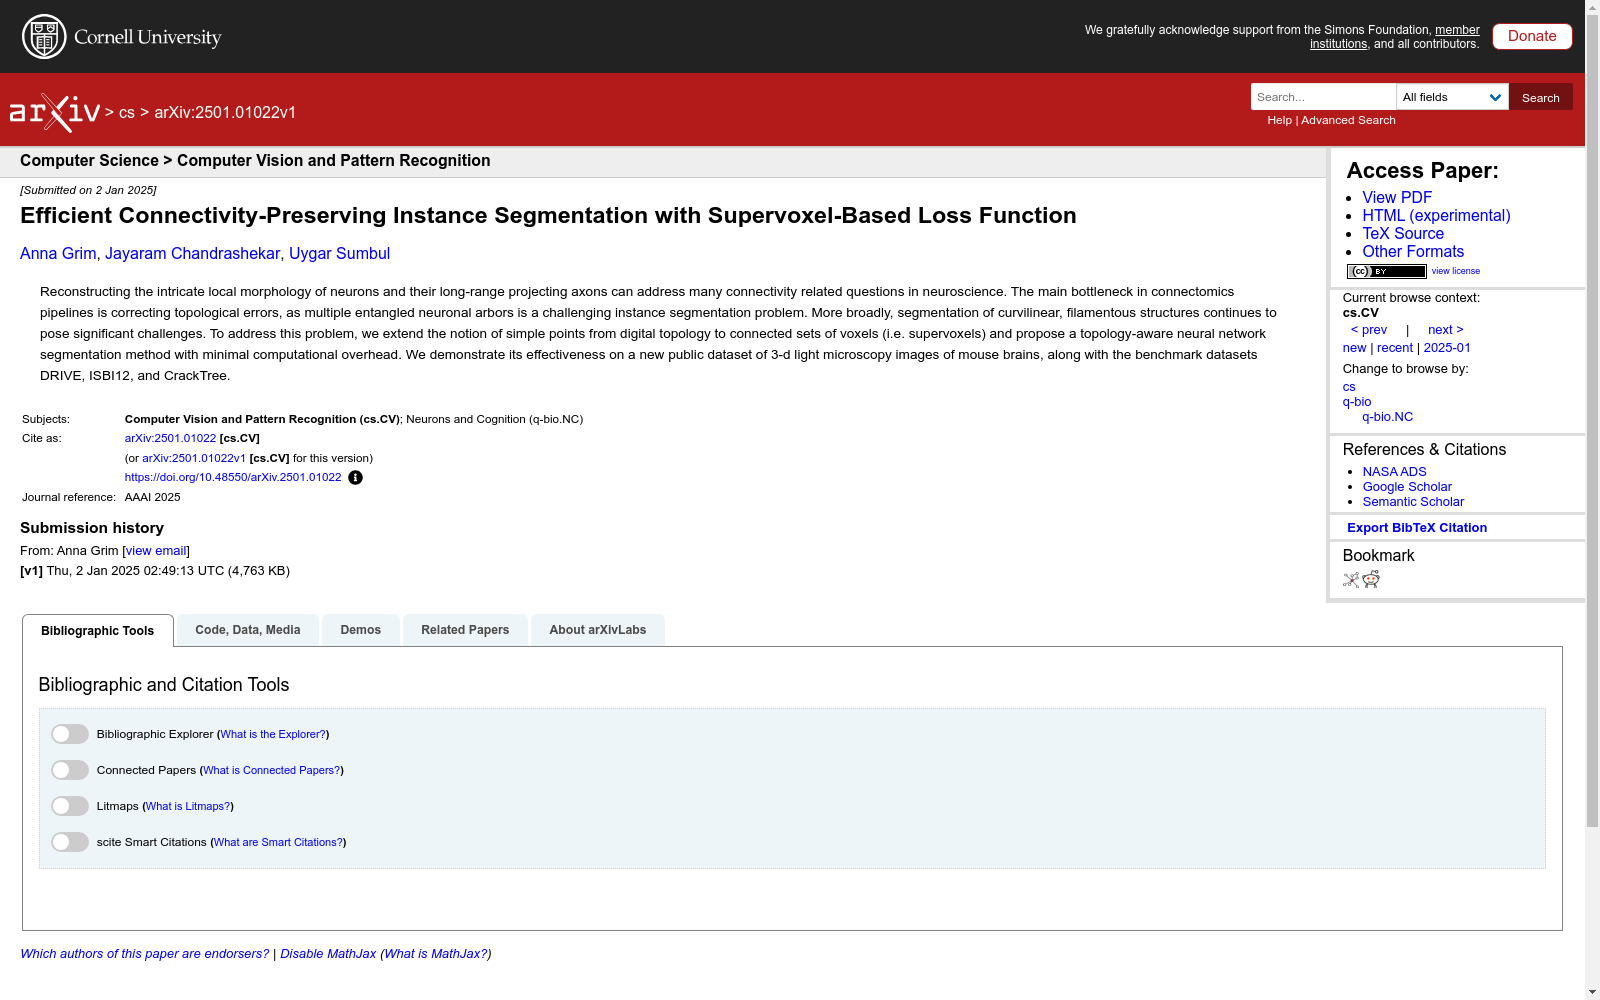
Task: Go to the prev paper
Action: [x=1369, y=330]
